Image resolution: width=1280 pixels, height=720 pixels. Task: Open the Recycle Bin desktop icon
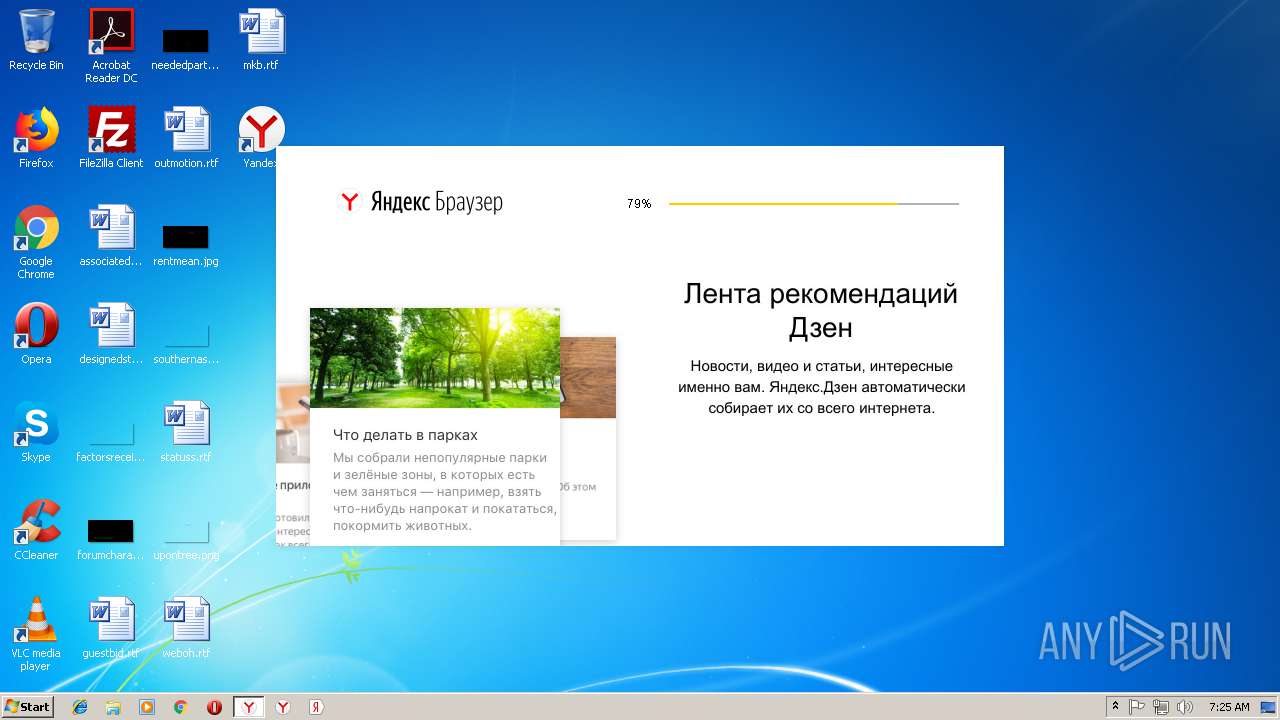click(36, 40)
